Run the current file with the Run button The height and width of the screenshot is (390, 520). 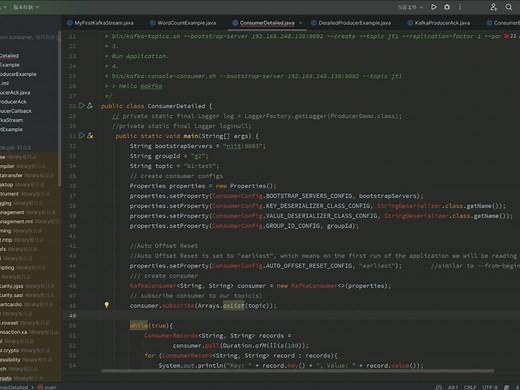point(434,7)
